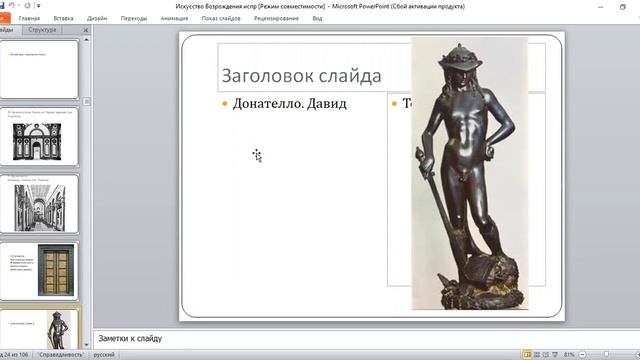This screenshot has width=640, height=360.
Task: Select the bronze David statue picture
Action: (470, 173)
